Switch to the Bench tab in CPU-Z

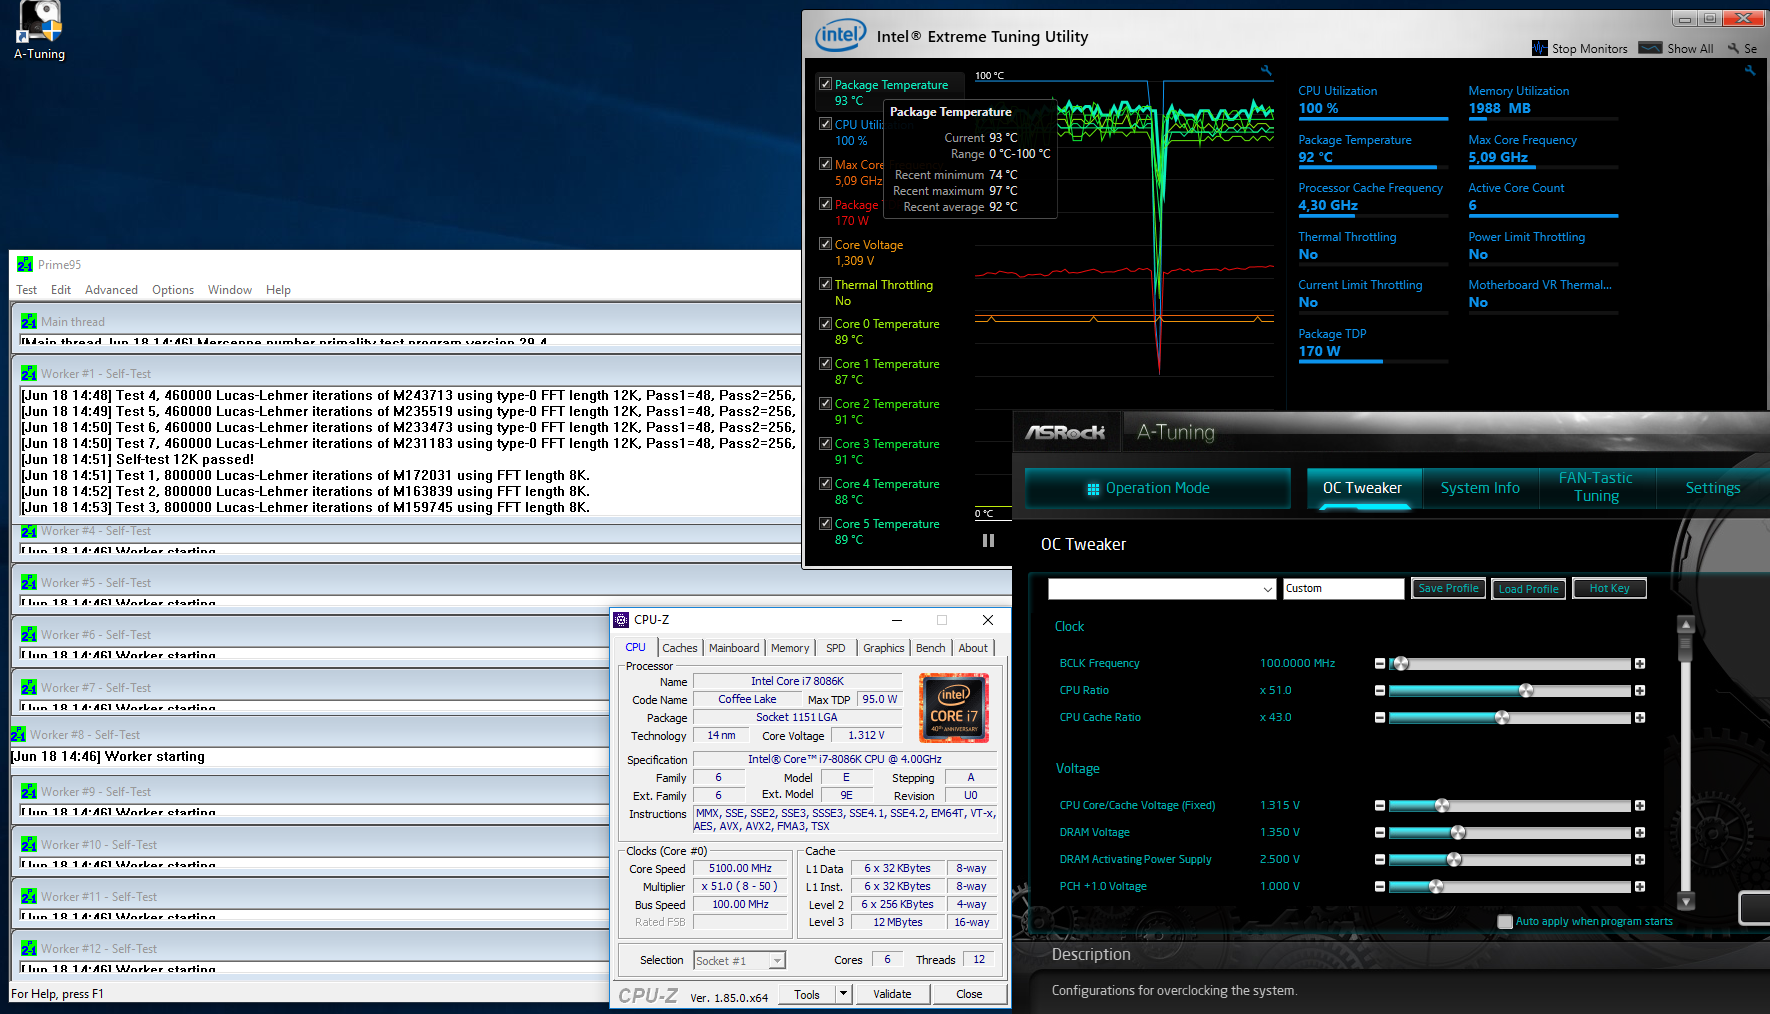coord(930,648)
